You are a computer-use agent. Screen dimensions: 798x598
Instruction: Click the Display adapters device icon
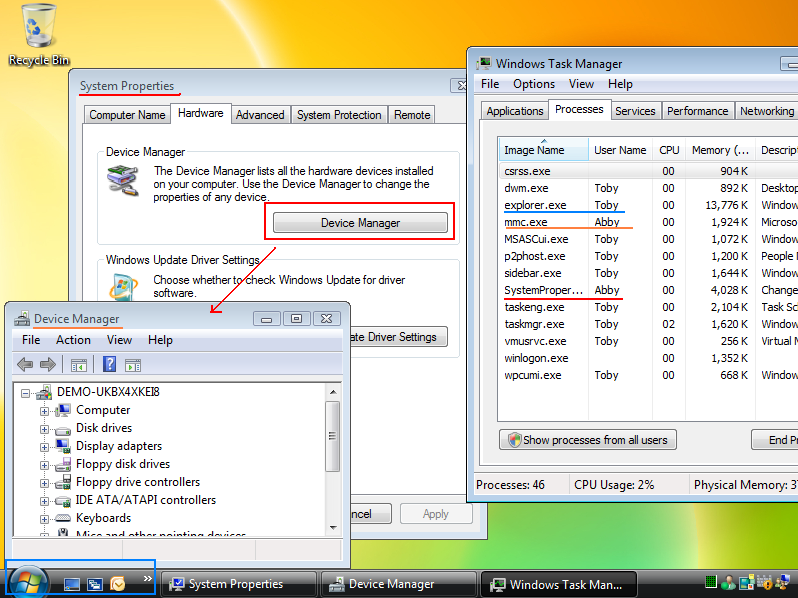click(x=64, y=446)
